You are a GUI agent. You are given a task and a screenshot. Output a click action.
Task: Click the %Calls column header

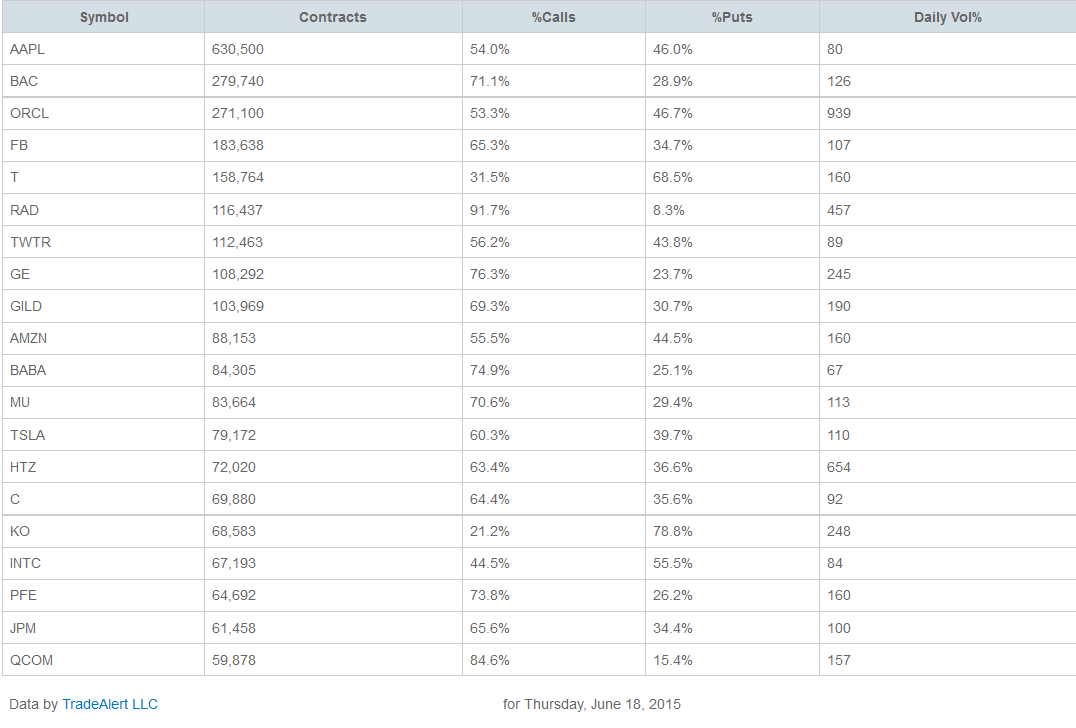tap(553, 17)
